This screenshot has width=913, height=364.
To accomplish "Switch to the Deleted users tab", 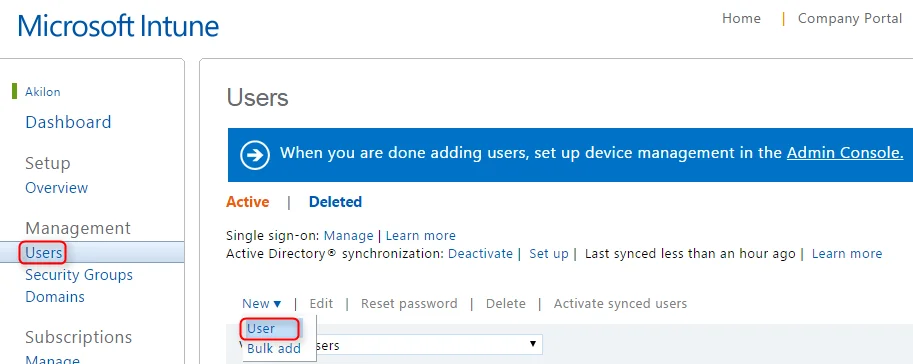I will click(x=335, y=202).
